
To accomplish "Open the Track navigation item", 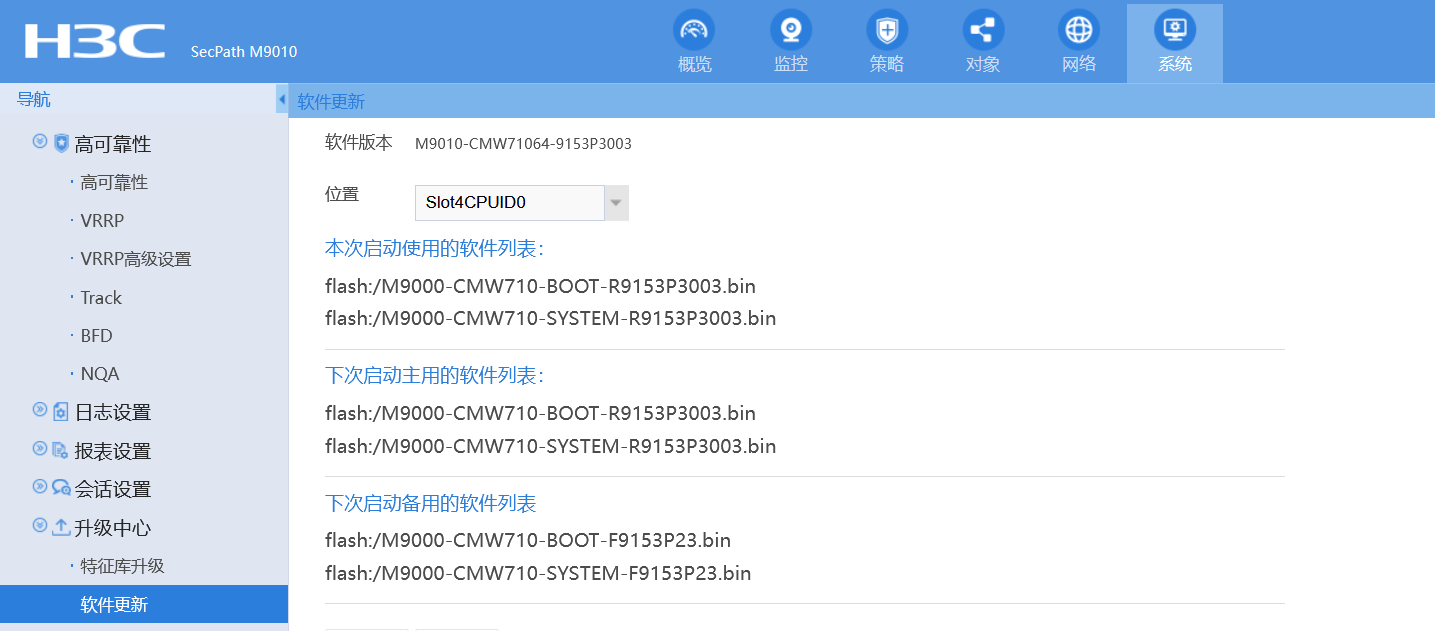I will click(x=101, y=297).
